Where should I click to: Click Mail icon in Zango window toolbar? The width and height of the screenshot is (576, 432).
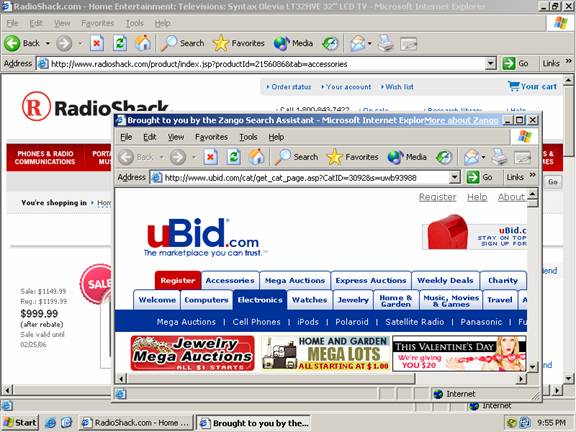(471, 157)
